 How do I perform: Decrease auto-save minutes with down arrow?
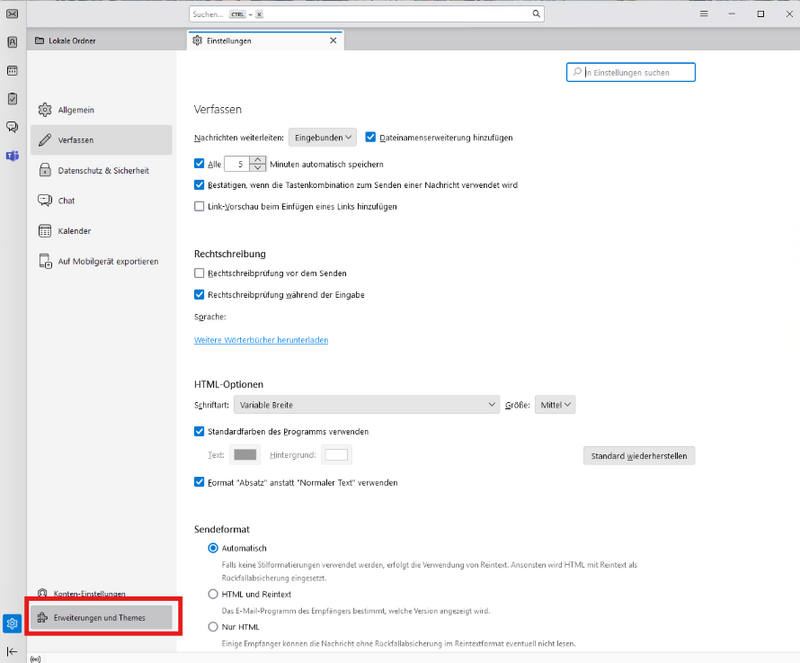click(x=258, y=168)
